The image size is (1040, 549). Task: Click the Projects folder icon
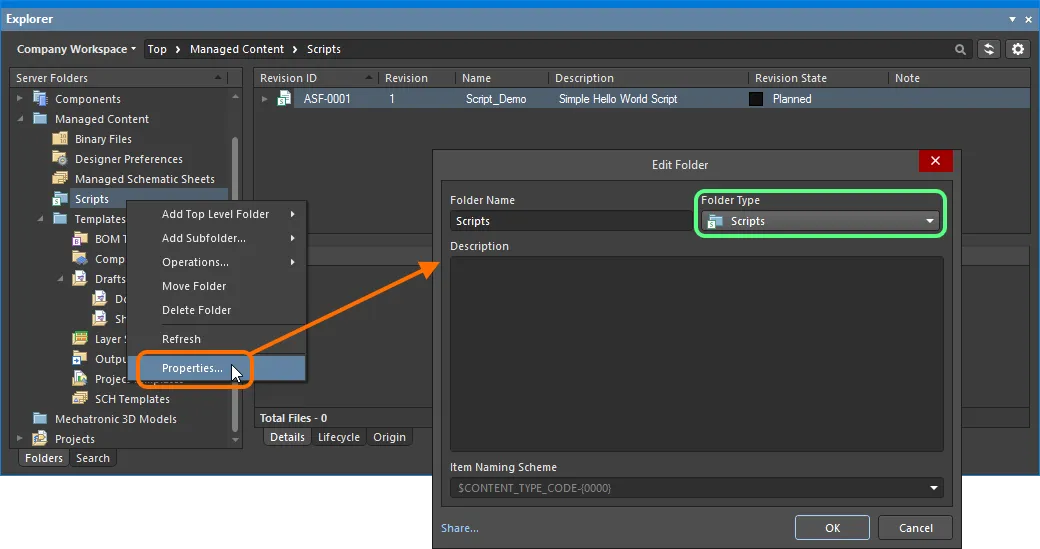coord(40,438)
